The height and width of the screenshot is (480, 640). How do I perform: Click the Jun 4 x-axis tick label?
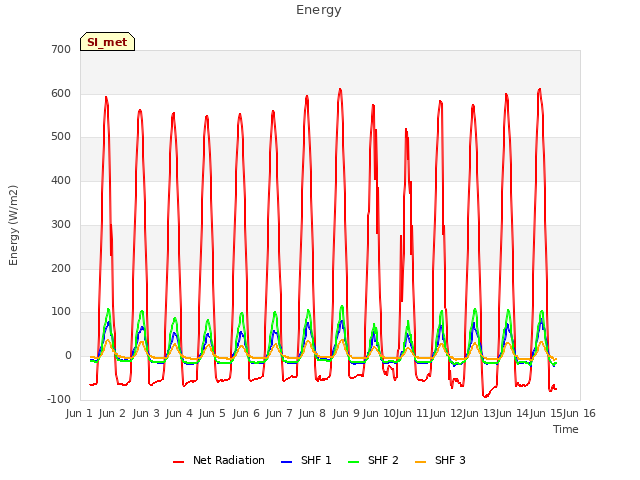click(x=179, y=413)
